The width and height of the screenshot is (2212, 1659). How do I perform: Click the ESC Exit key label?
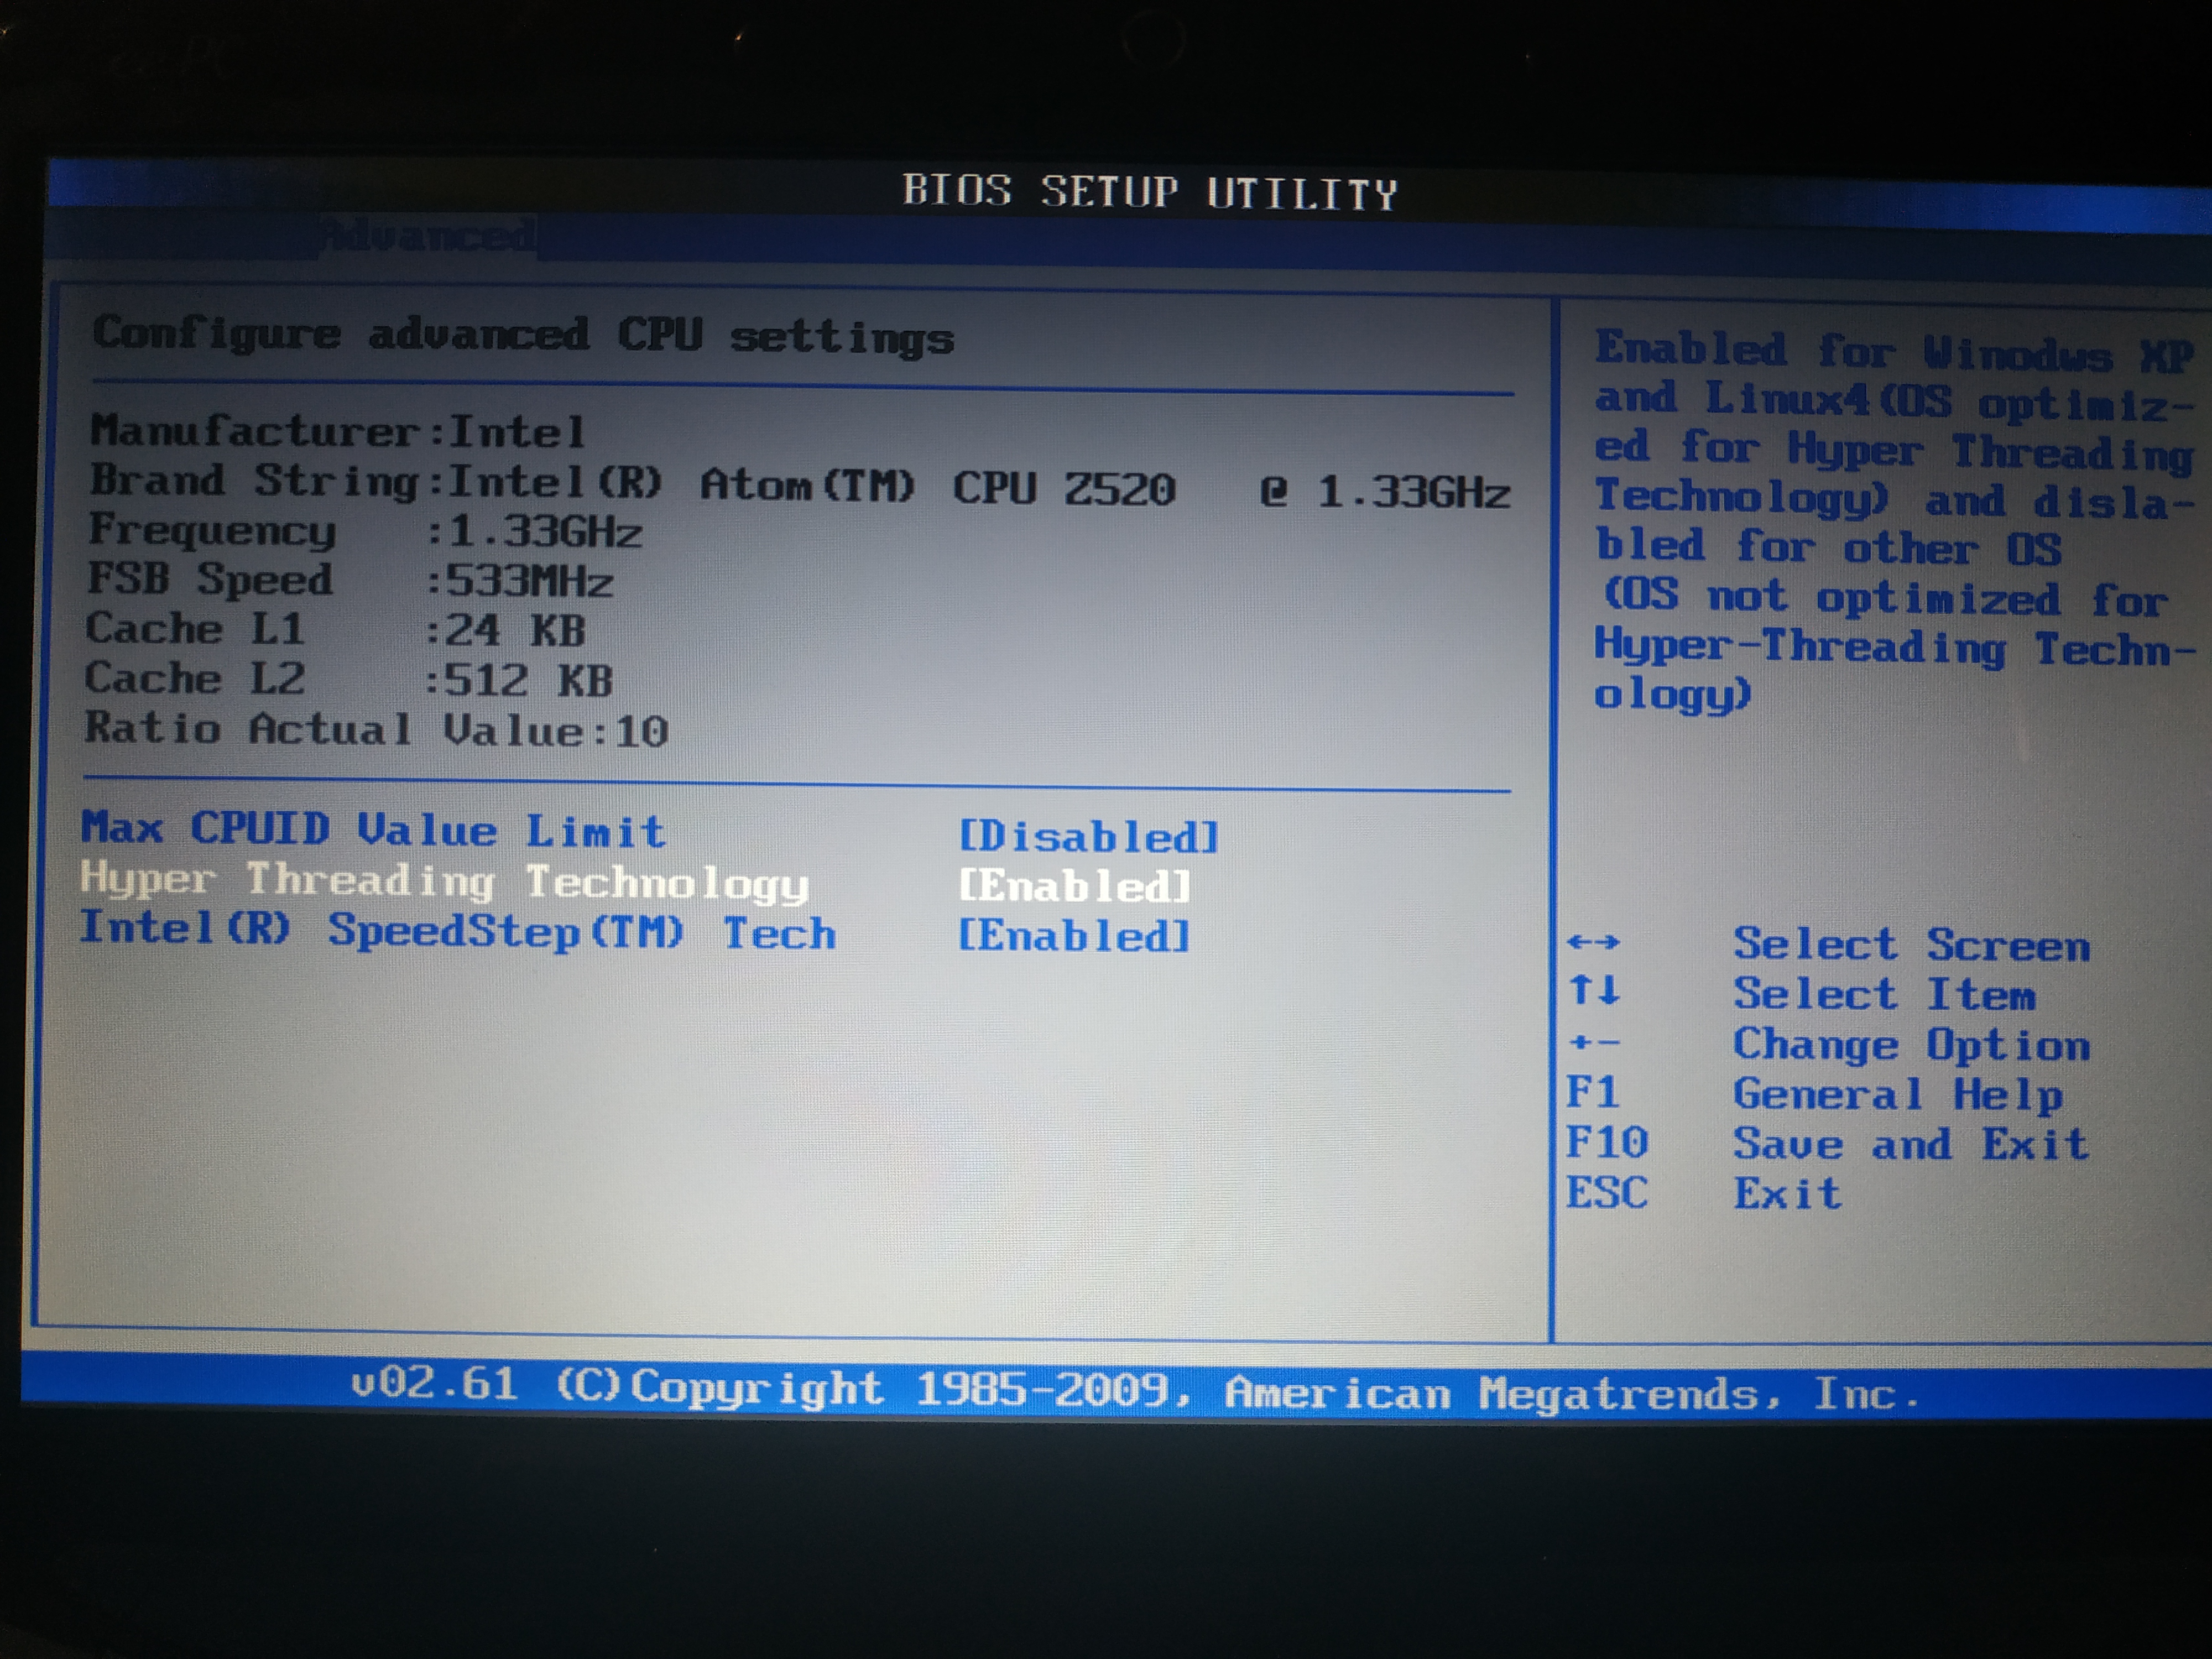click(1606, 1193)
